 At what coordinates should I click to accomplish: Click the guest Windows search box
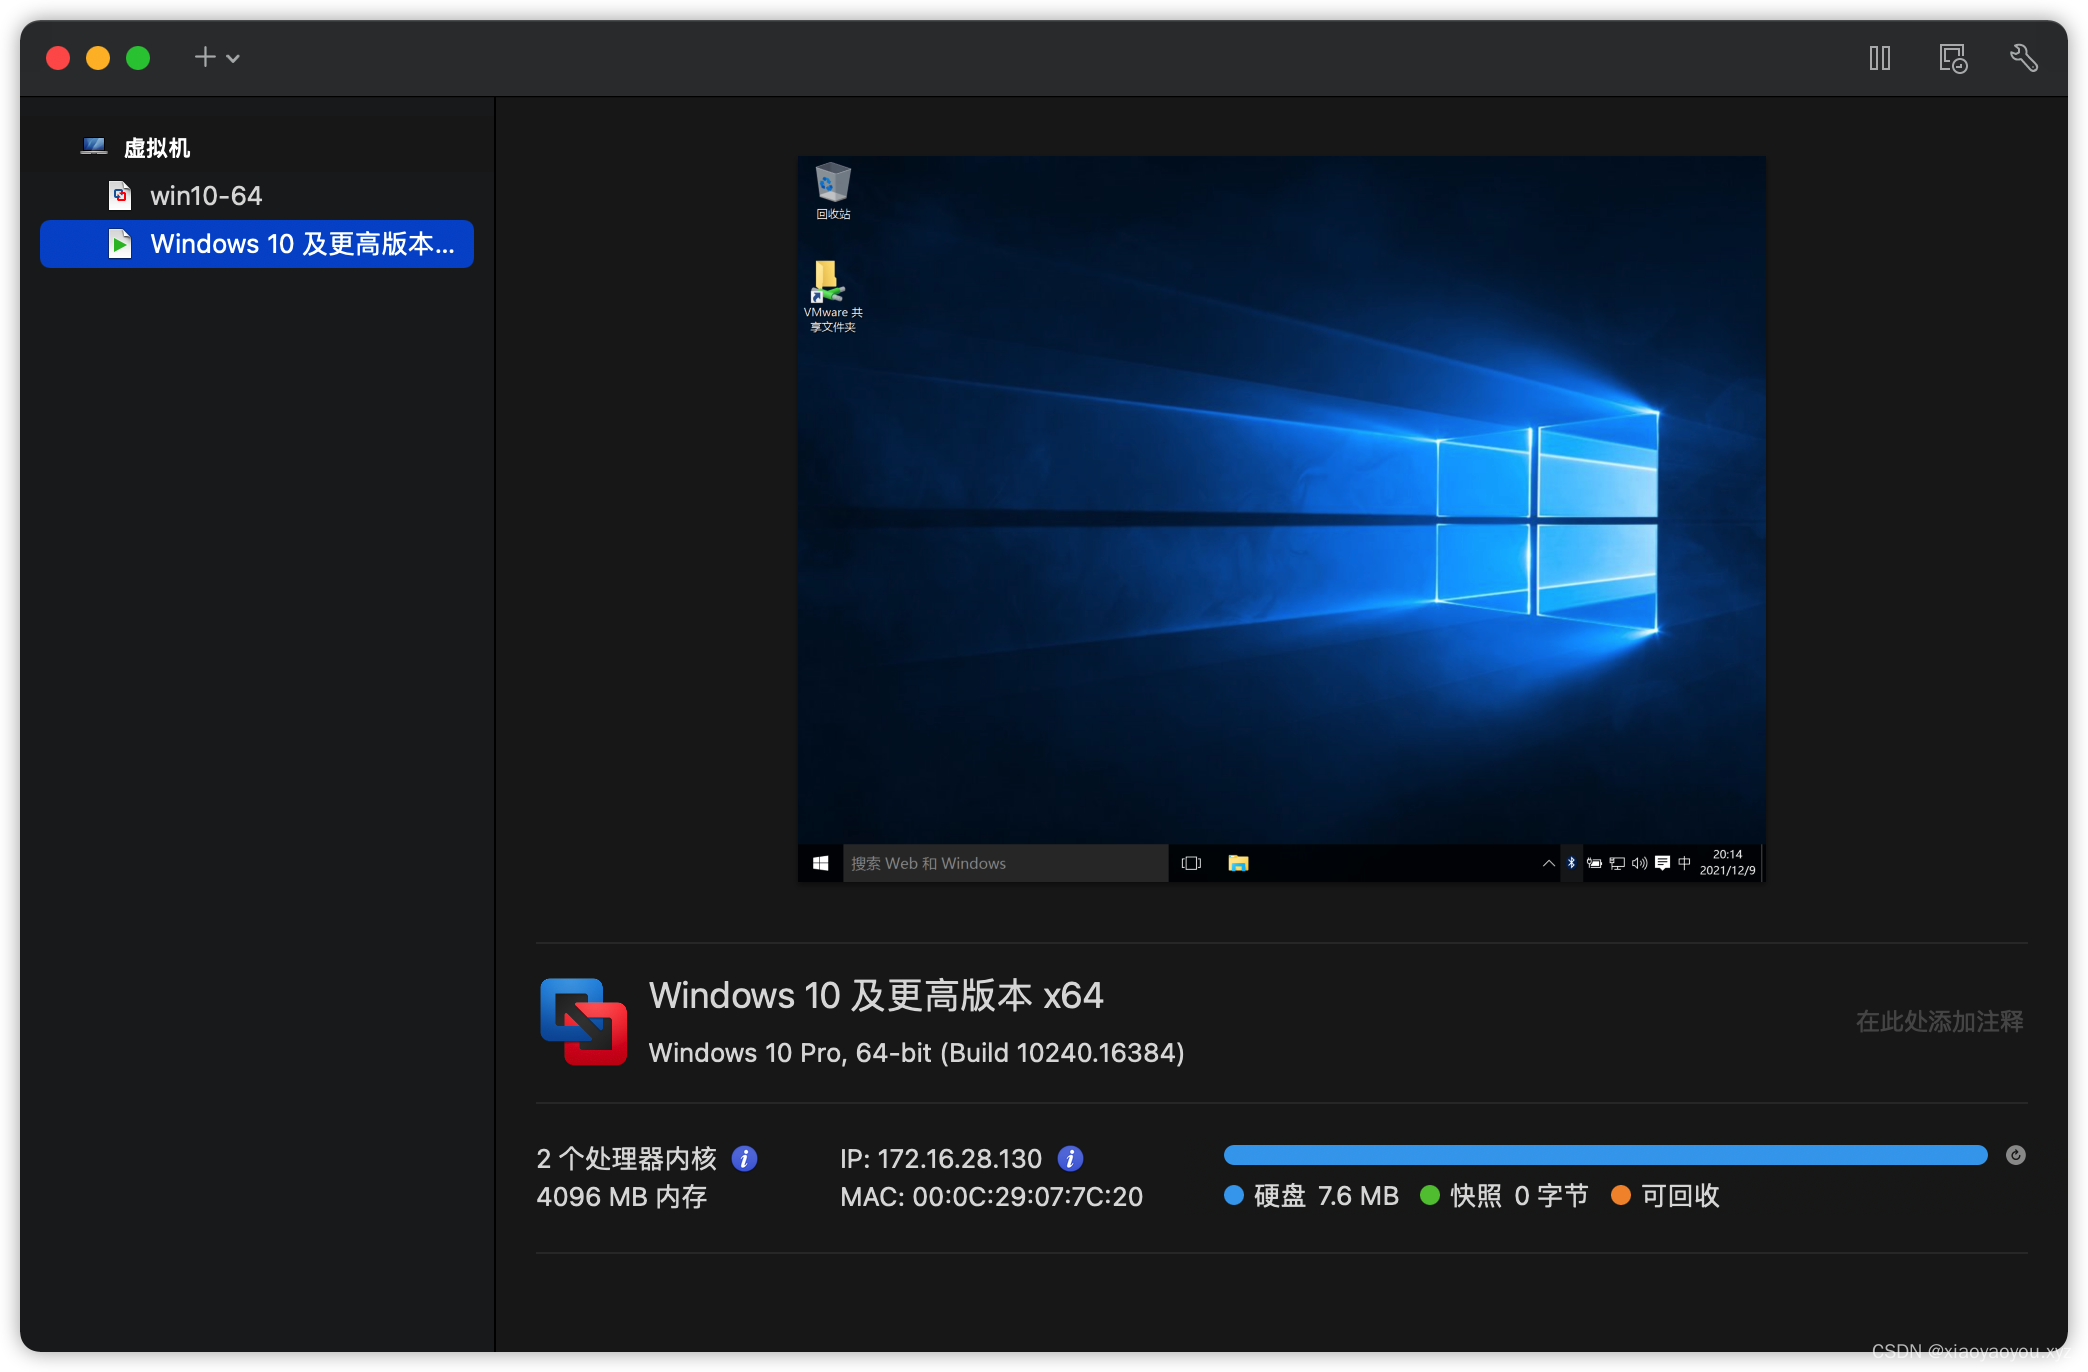tap(1004, 863)
